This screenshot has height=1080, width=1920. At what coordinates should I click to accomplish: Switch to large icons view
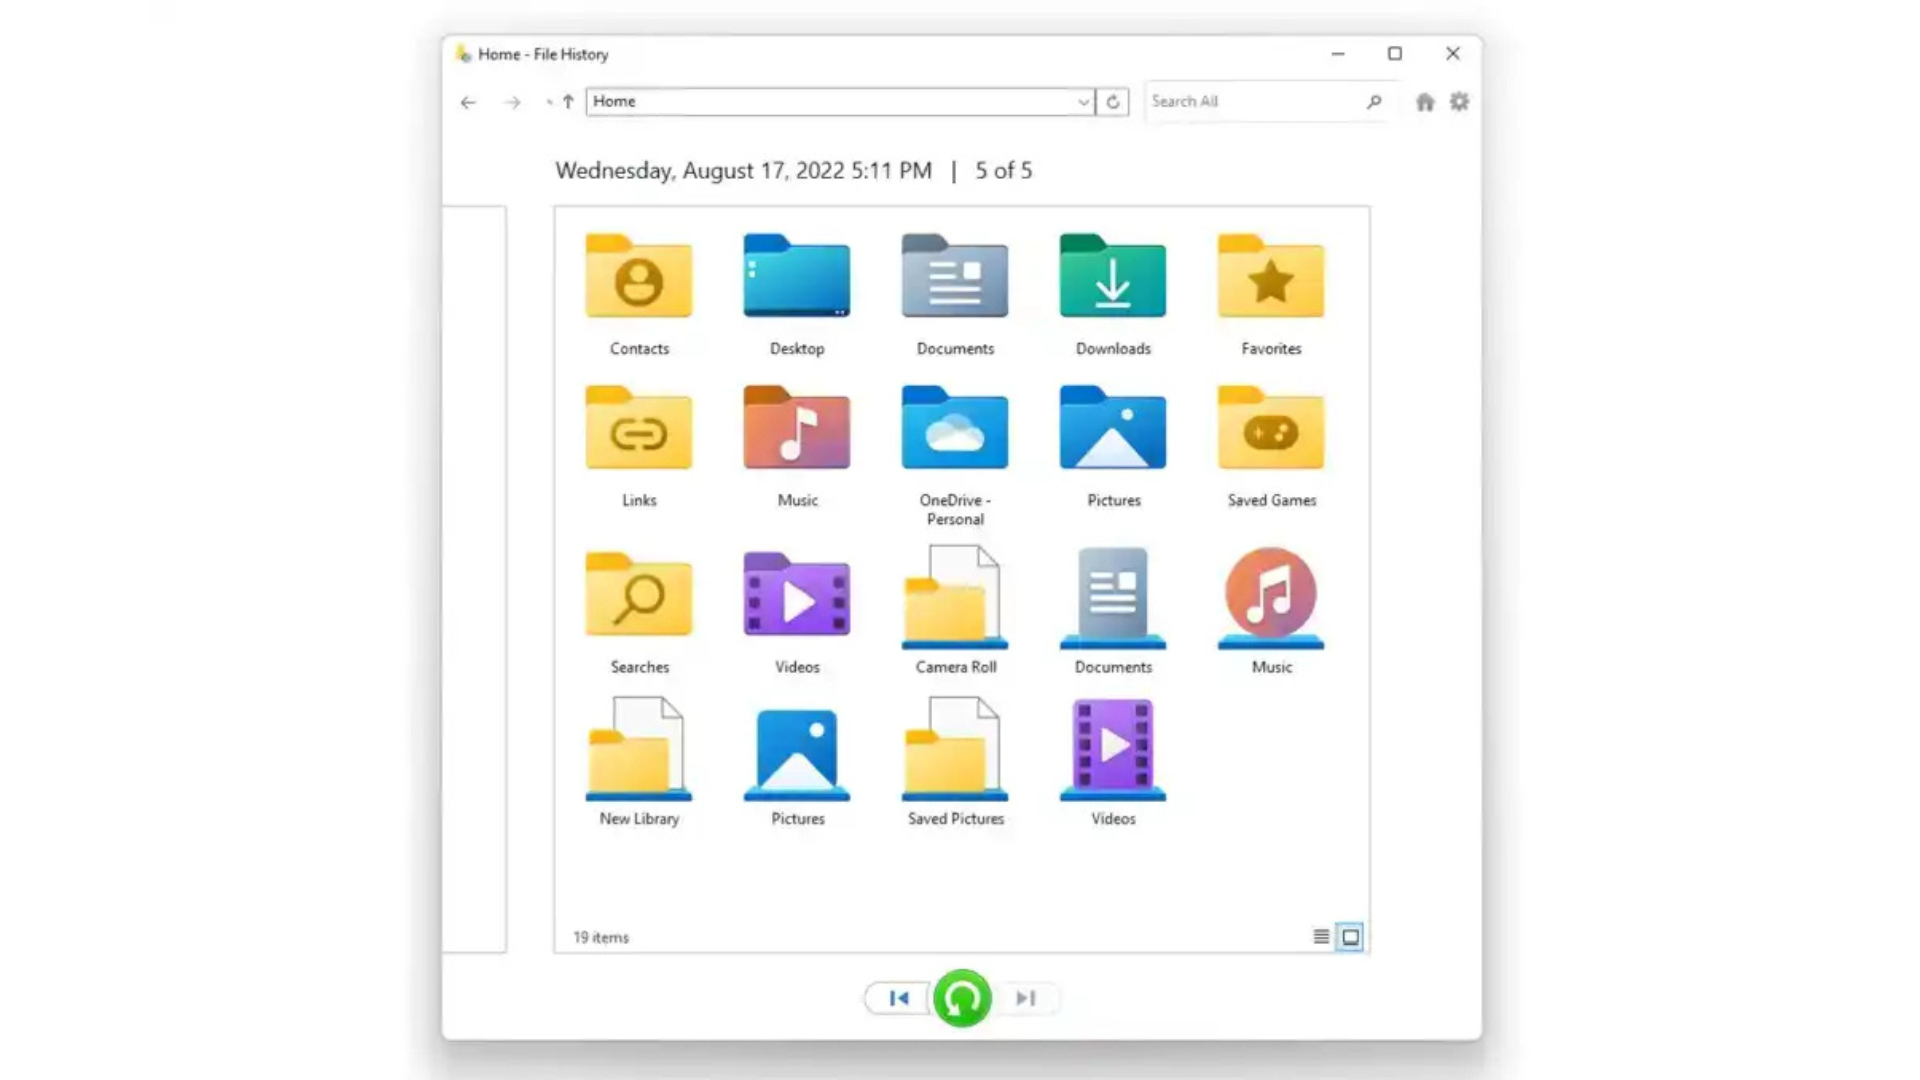coord(1350,937)
